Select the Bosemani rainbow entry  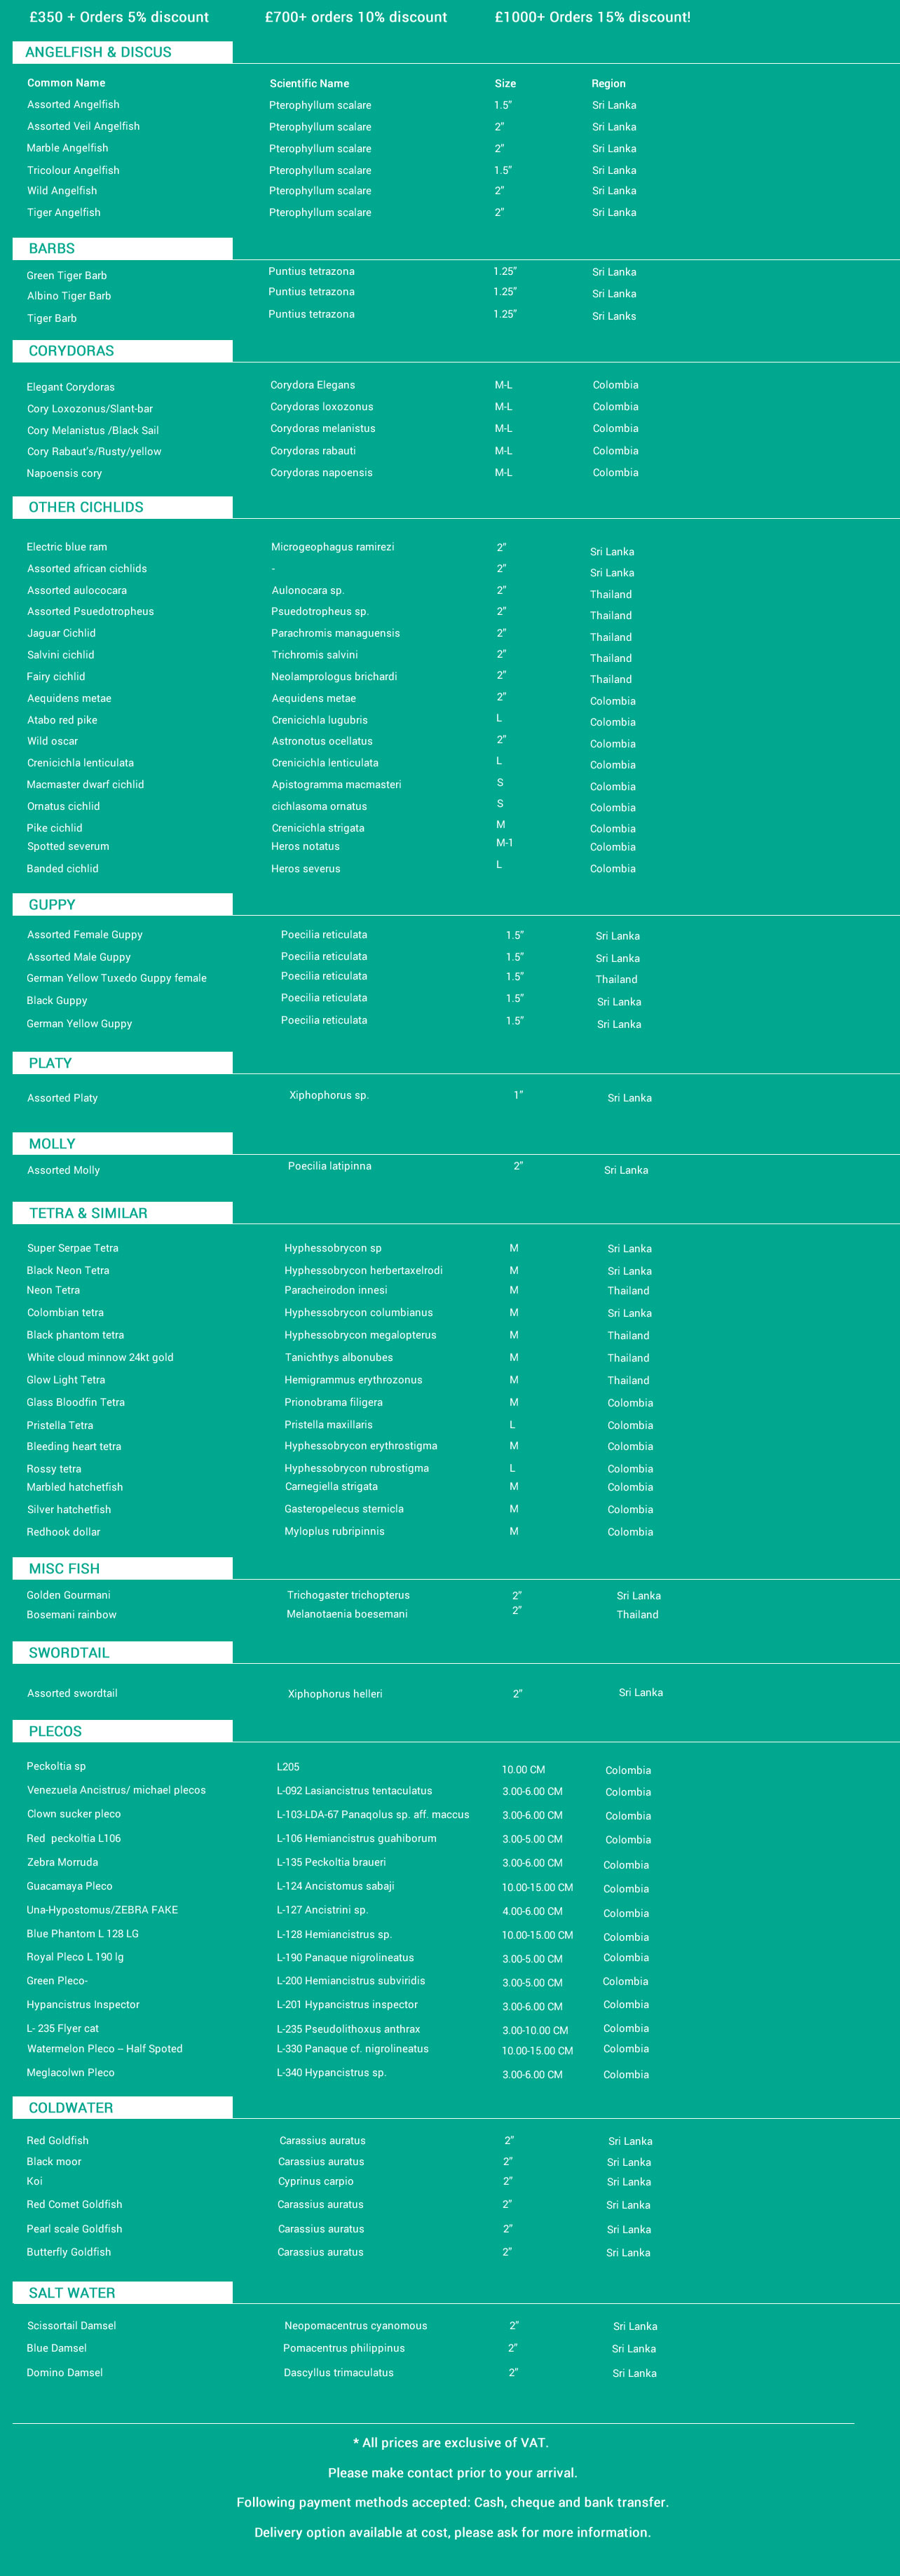(x=71, y=1614)
